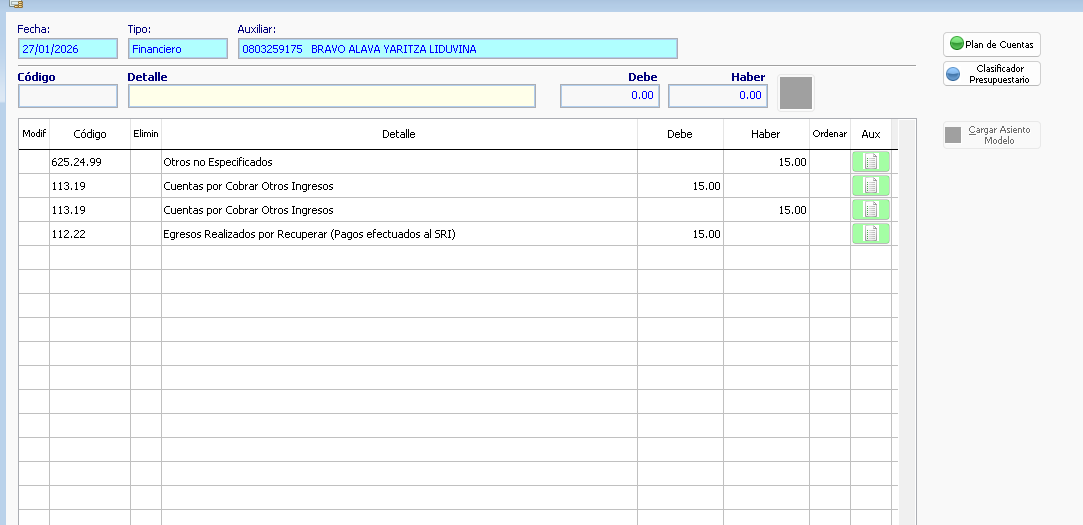Click the window icon in the title bar
The image size is (1083, 525).
16,4
